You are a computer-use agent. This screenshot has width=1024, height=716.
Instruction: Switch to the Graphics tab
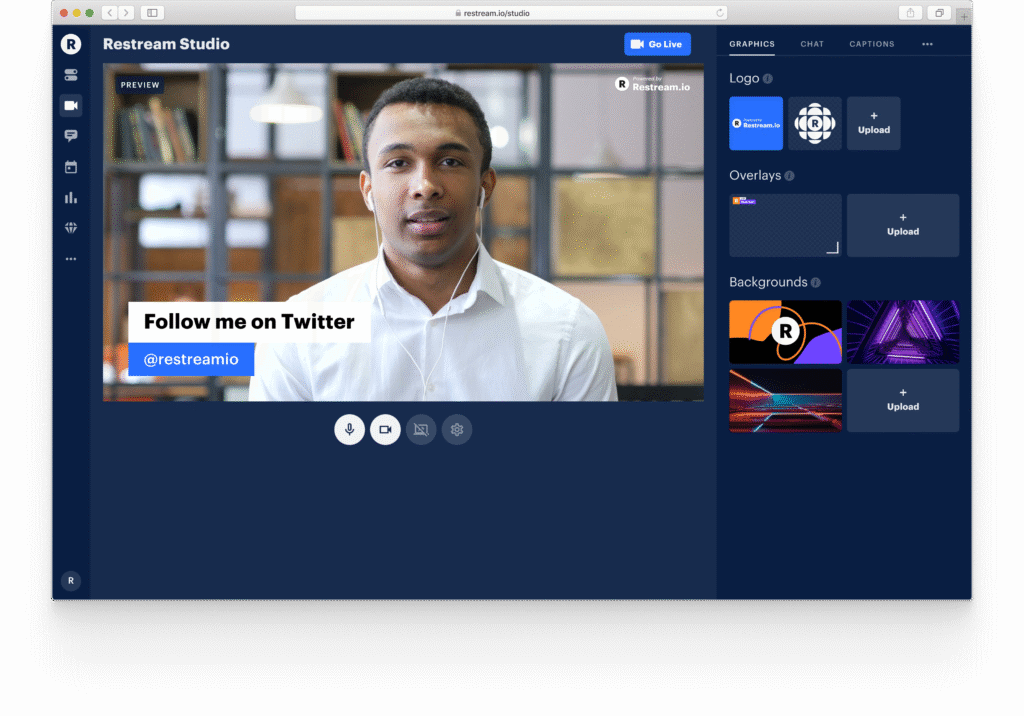[752, 44]
